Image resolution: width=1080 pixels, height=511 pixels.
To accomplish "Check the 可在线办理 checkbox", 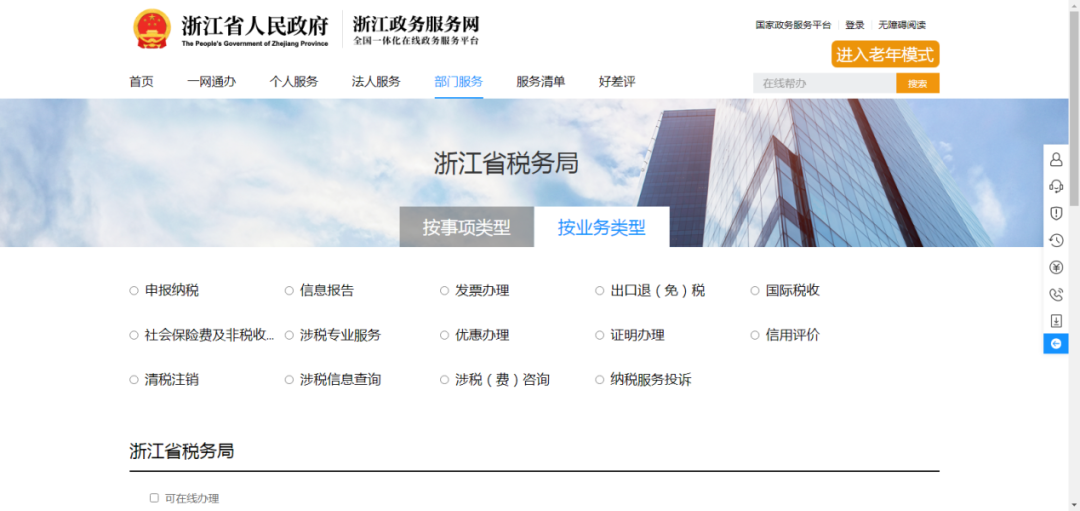I will coord(154,498).
